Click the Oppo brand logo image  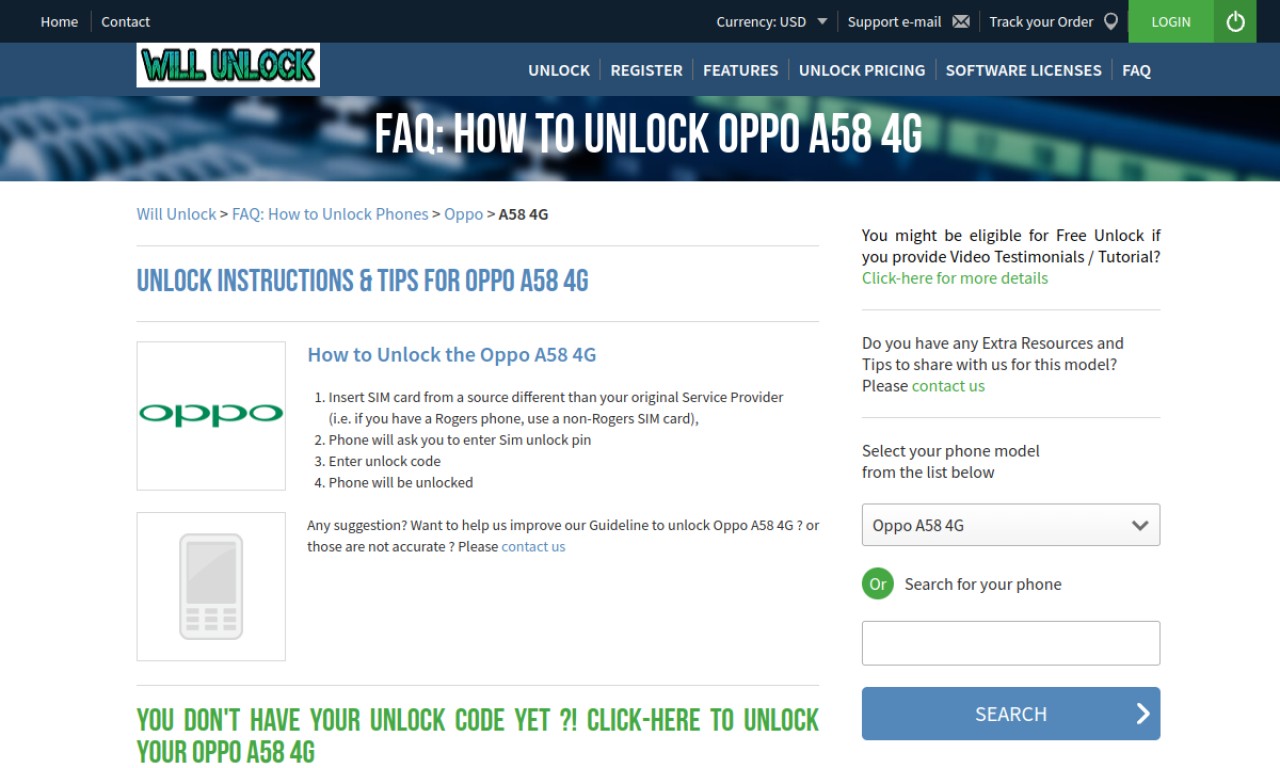click(211, 416)
